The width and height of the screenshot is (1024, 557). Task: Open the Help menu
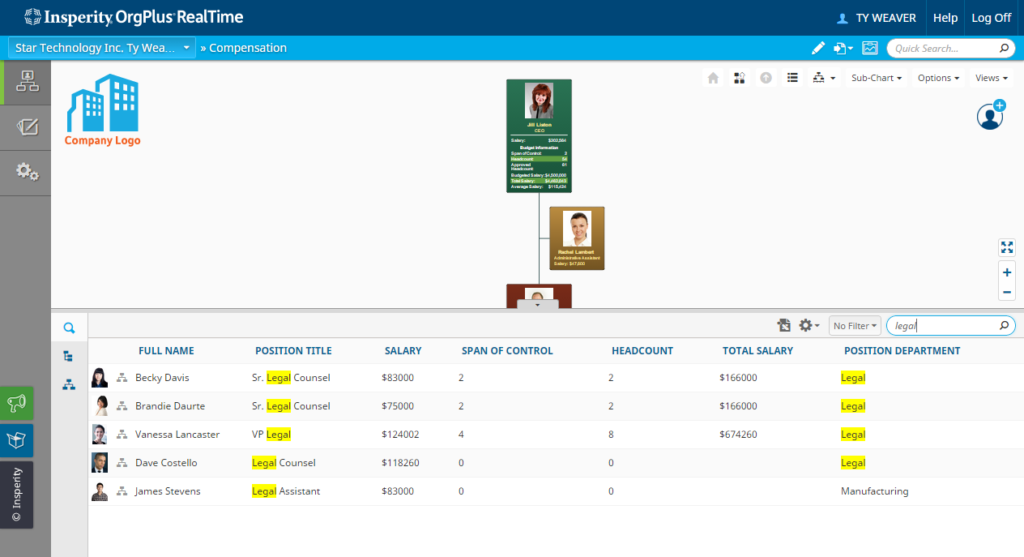944,18
